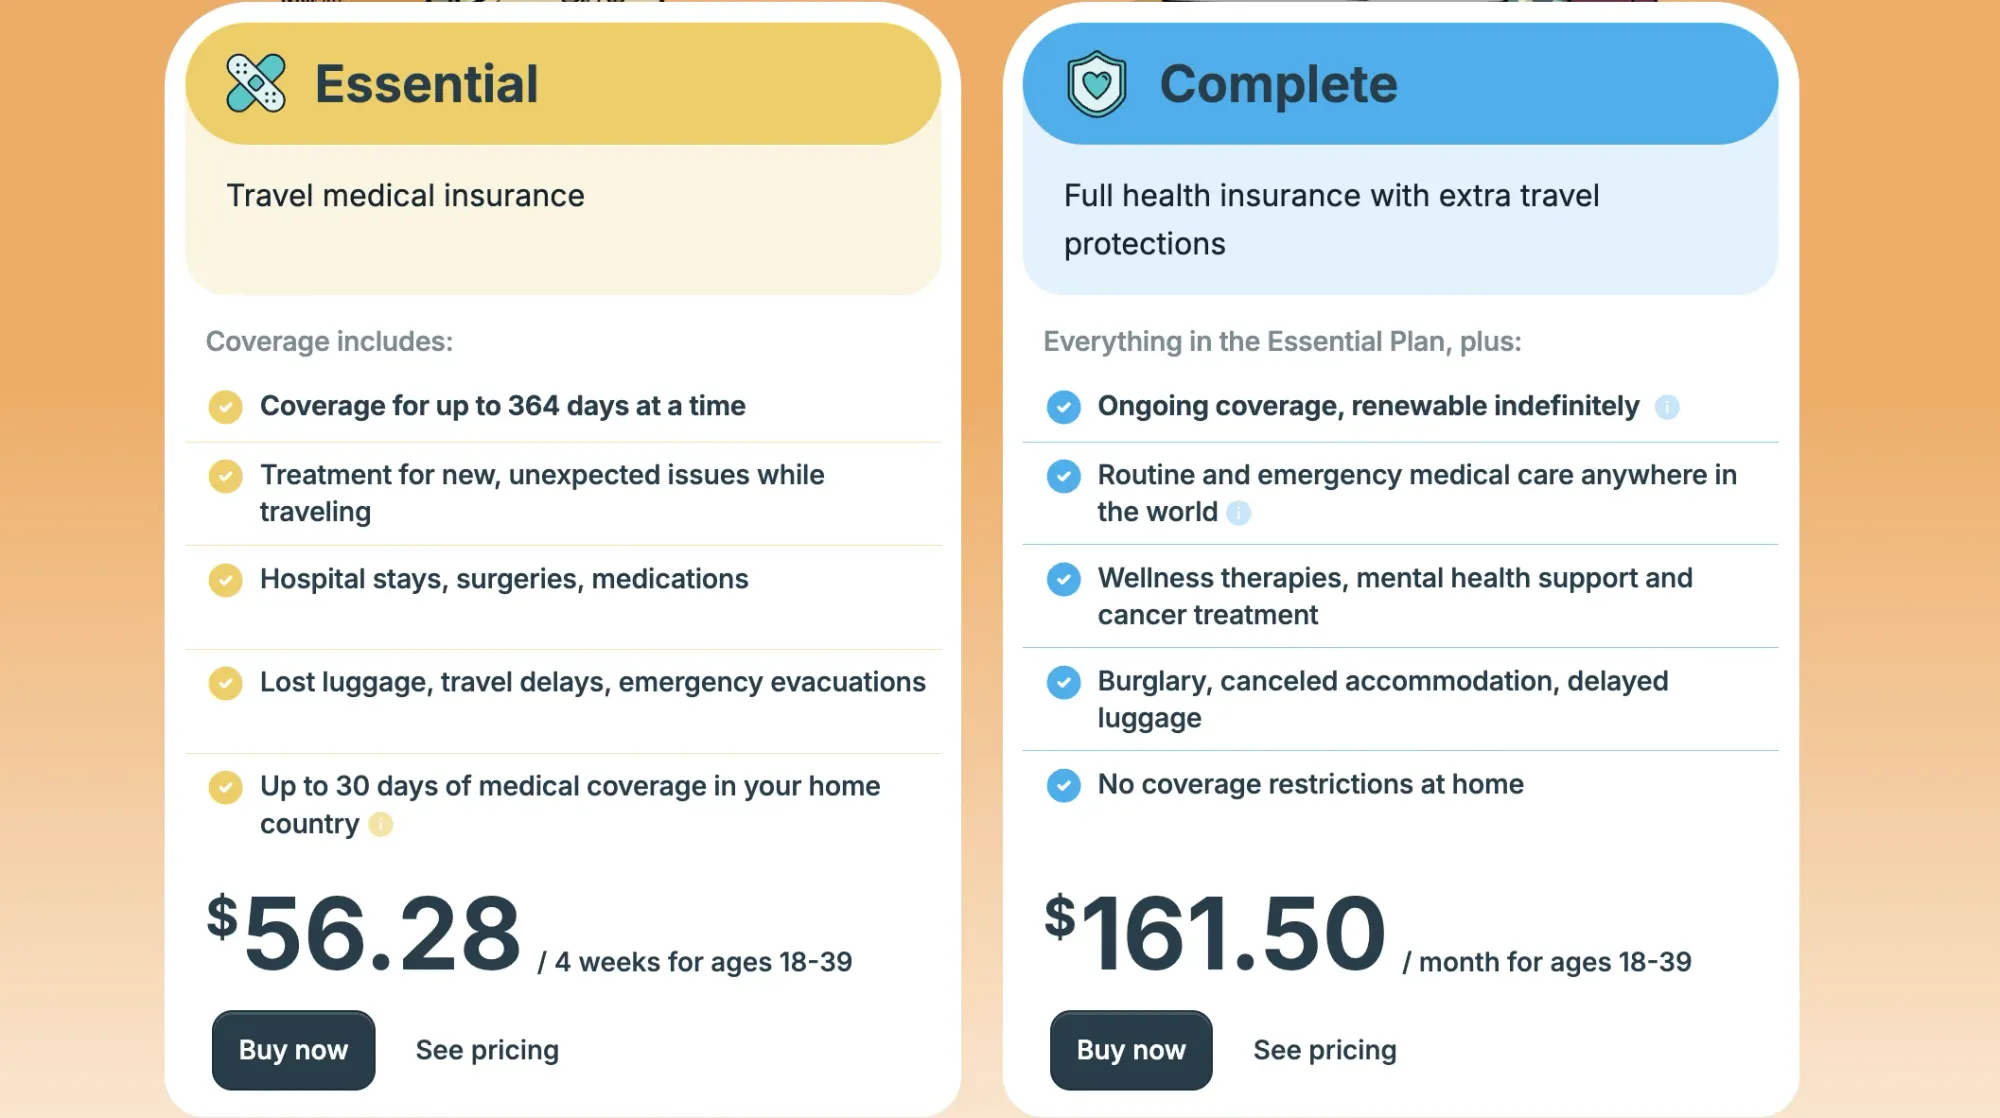2000x1118 pixels.
Task: Click the $161.50 Complete price
Action: 1215,933
